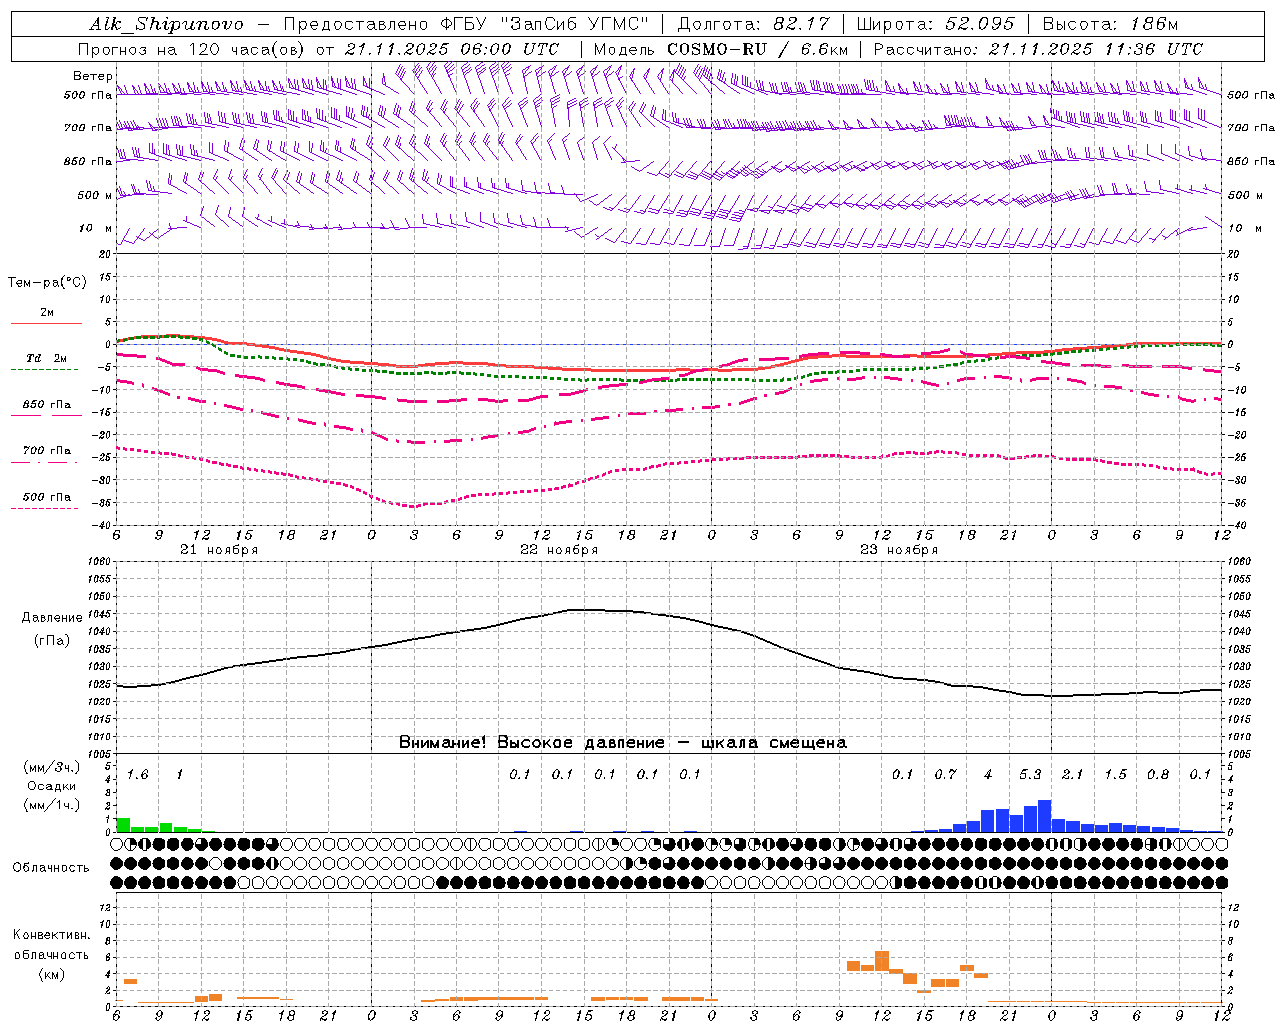
Task: Click the 0.7 precipitation amount
Action: tap(945, 775)
